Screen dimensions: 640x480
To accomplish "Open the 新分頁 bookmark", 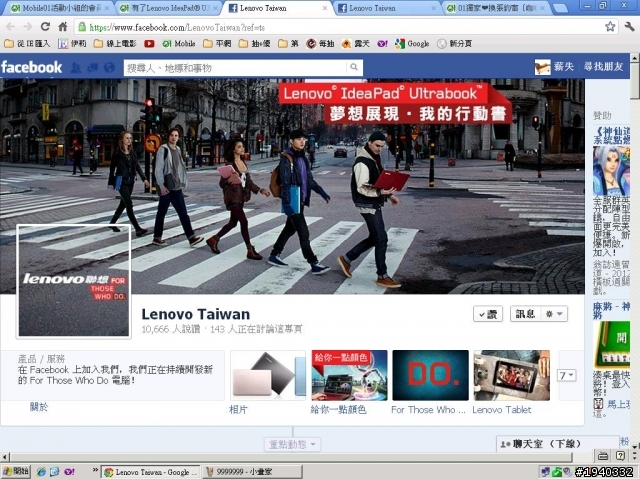I will coord(454,44).
